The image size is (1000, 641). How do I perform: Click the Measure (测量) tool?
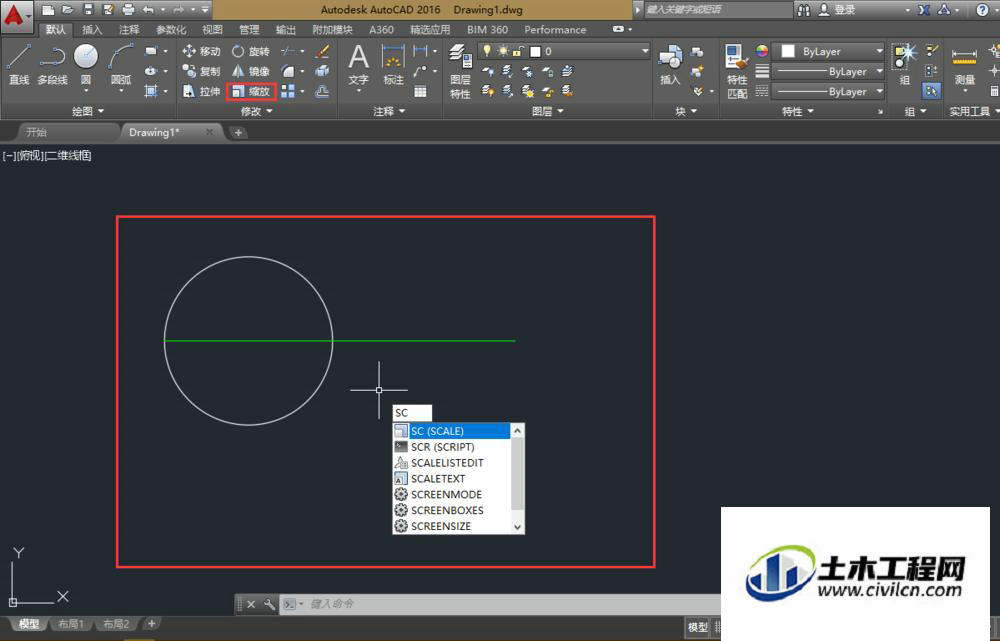[x=964, y=64]
